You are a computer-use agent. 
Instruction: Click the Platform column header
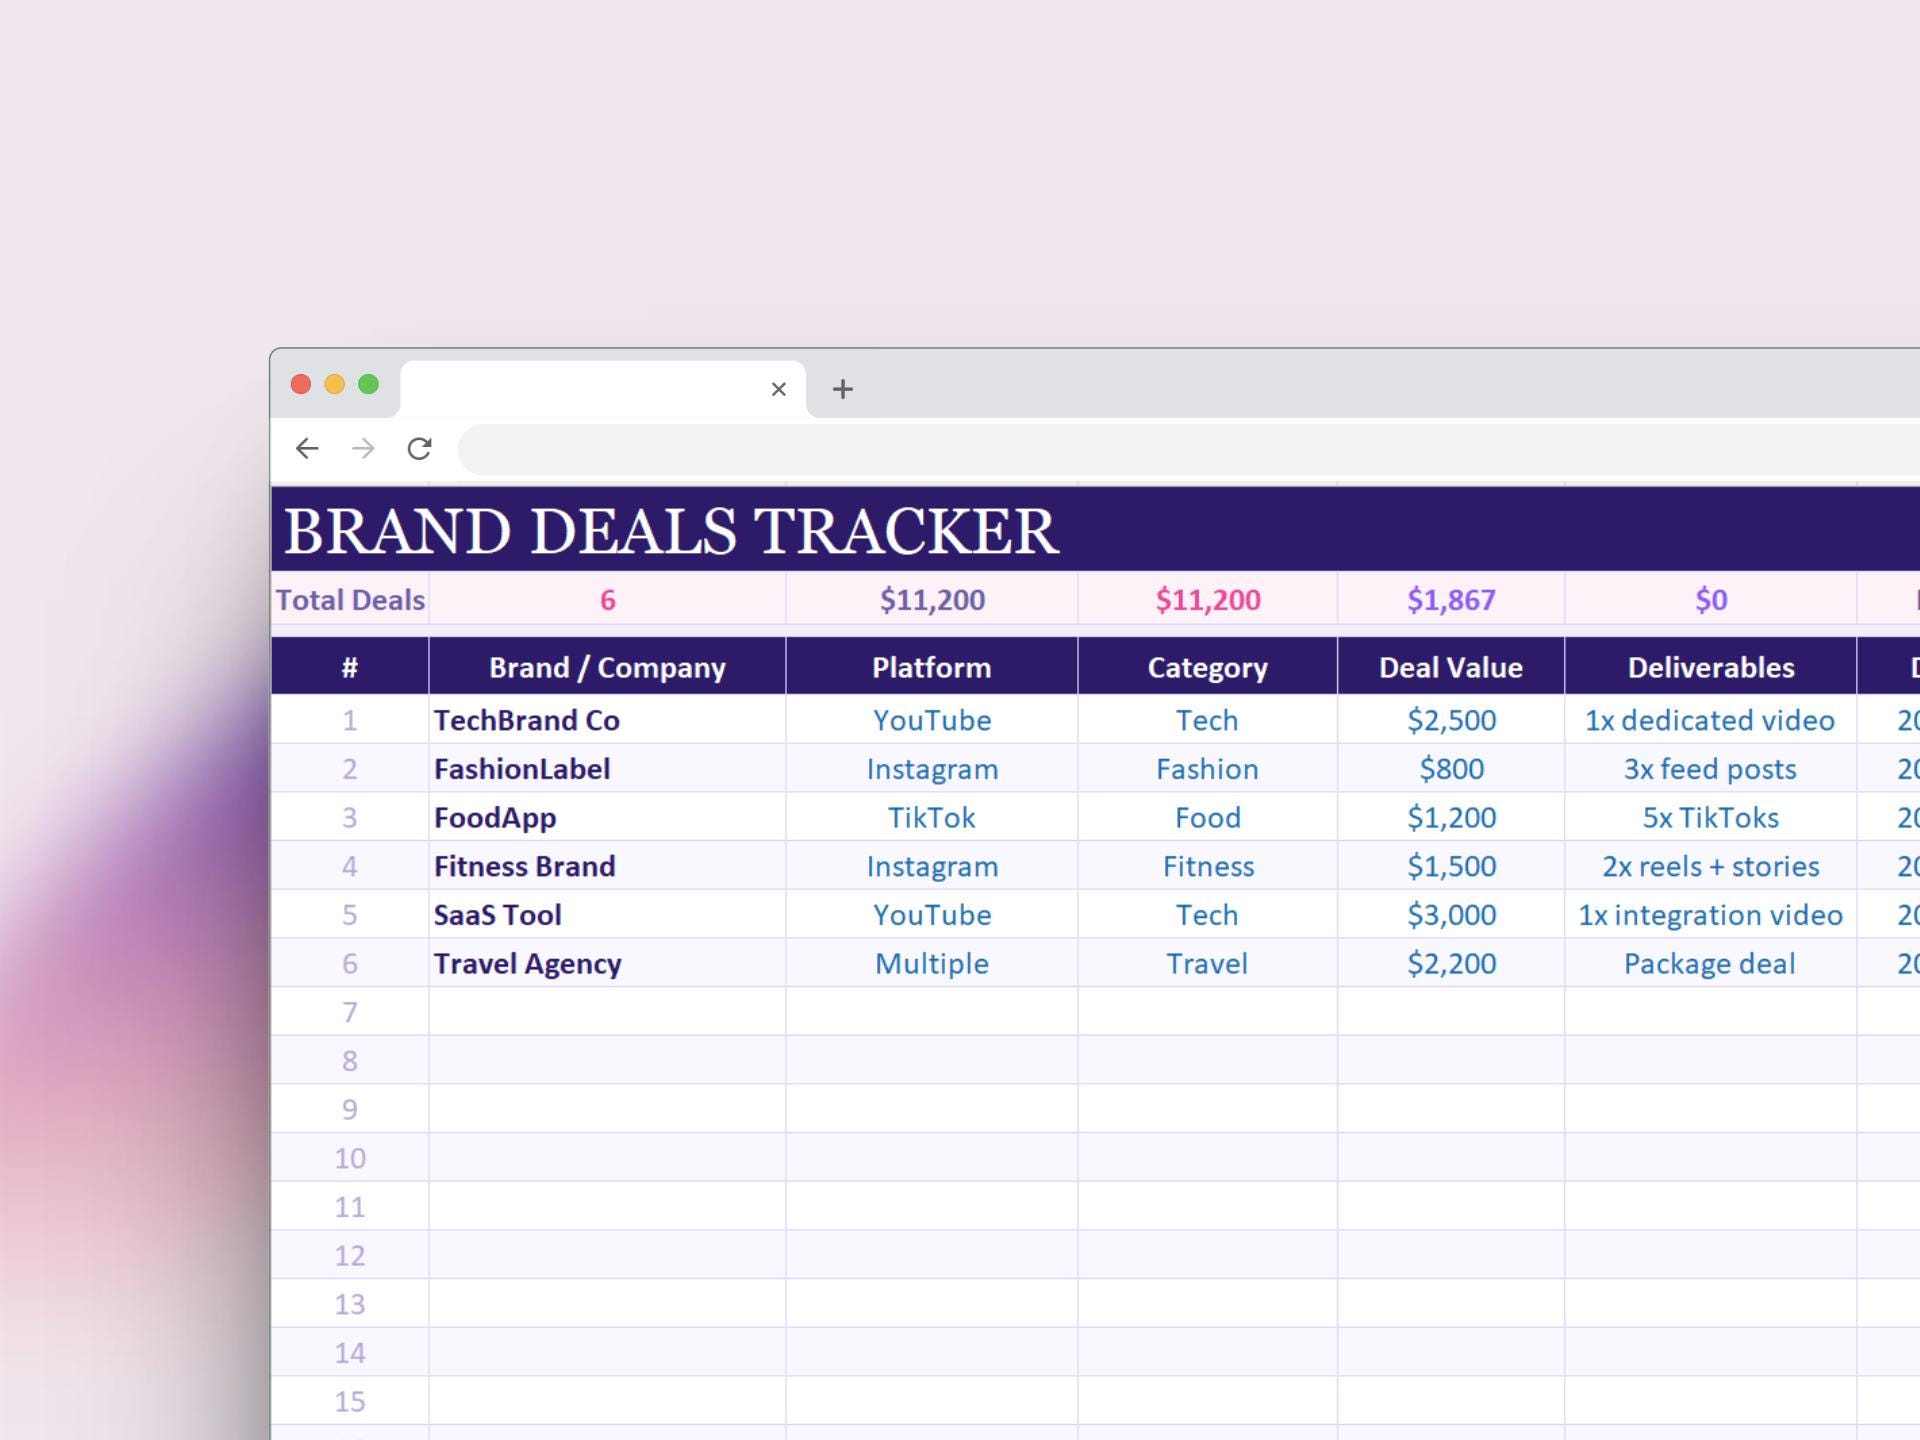[x=932, y=667]
